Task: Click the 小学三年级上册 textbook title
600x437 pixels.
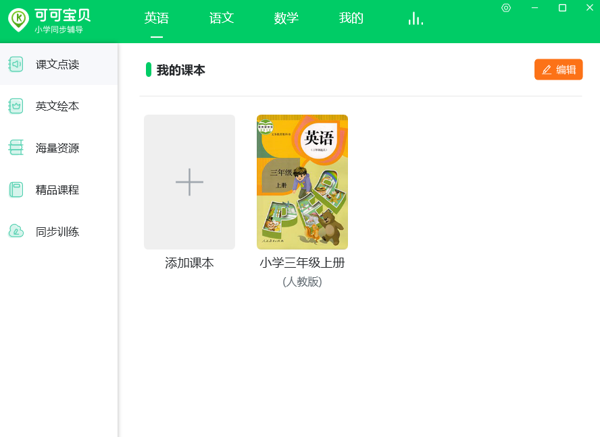Action: pyautogui.click(x=302, y=263)
